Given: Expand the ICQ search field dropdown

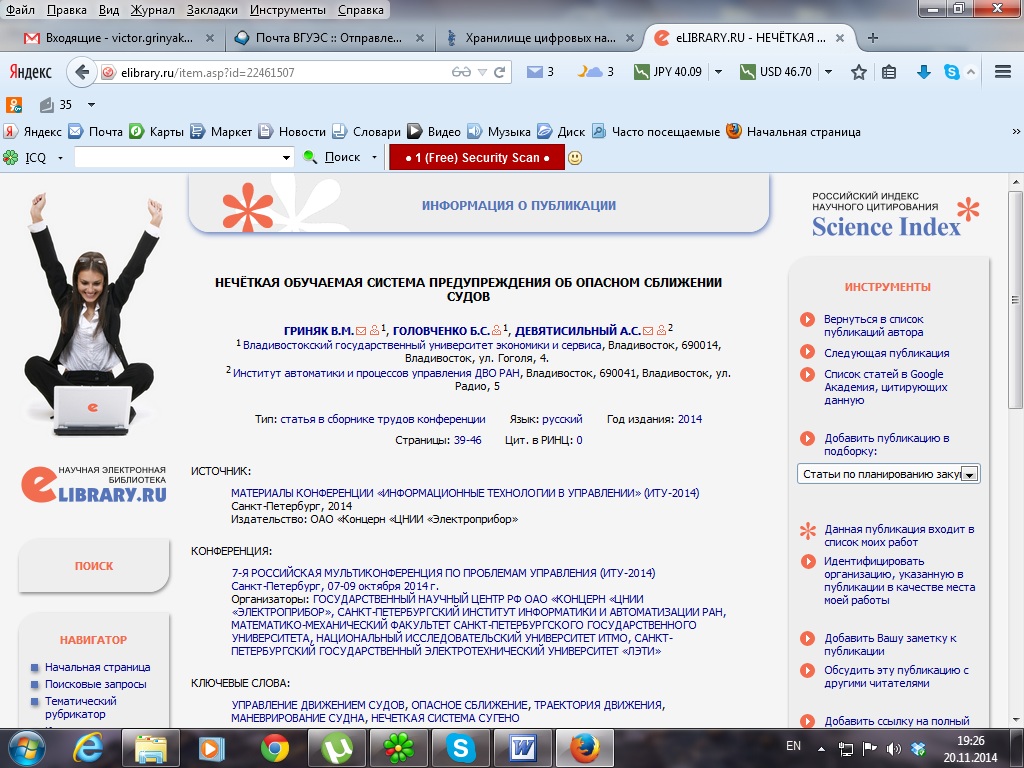Looking at the screenshot, I should tap(286, 158).
